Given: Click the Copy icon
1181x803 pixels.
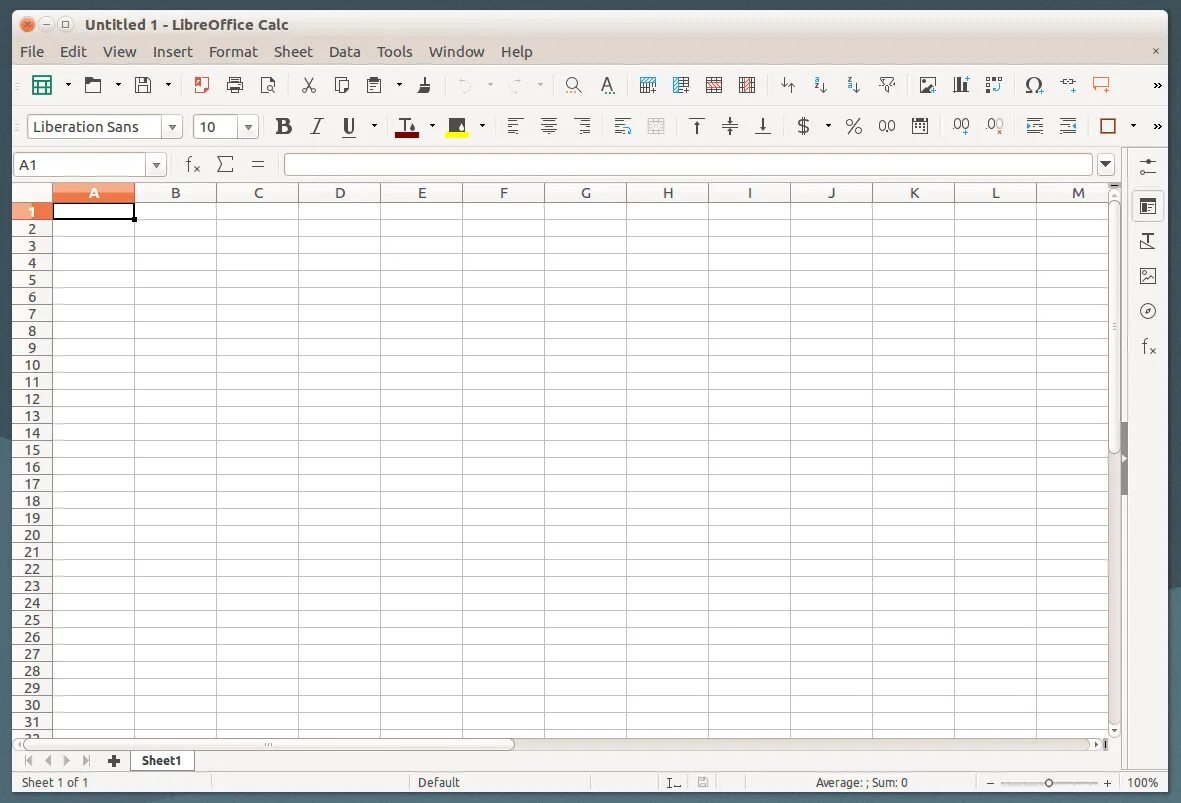Looking at the screenshot, I should click(x=341, y=85).
